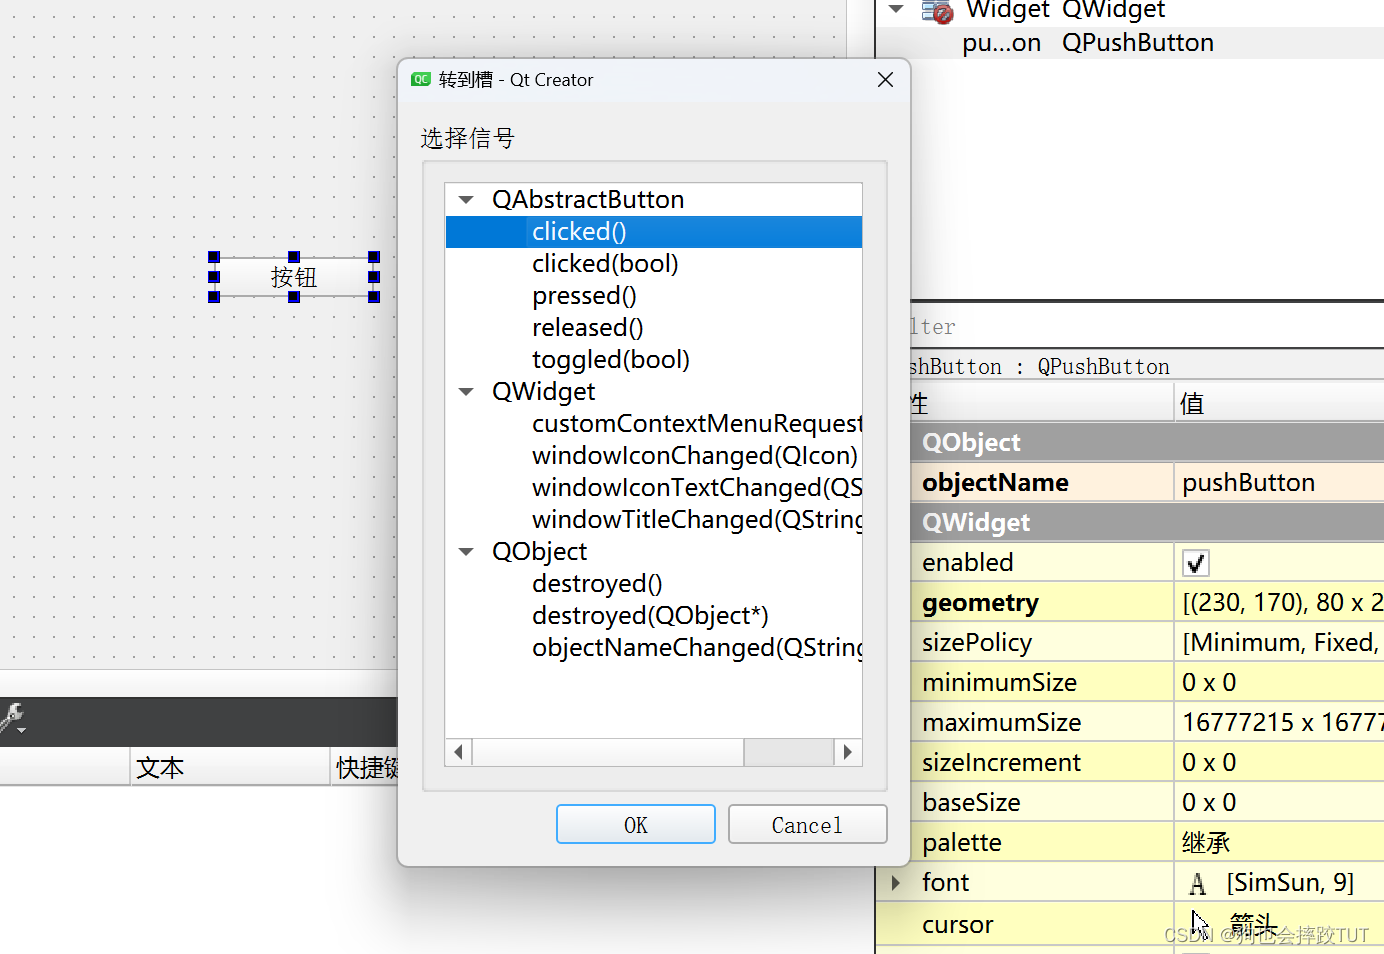Click the property filter field
1384x954 pixels.
pyautogui.click(x=1147, y=327)
